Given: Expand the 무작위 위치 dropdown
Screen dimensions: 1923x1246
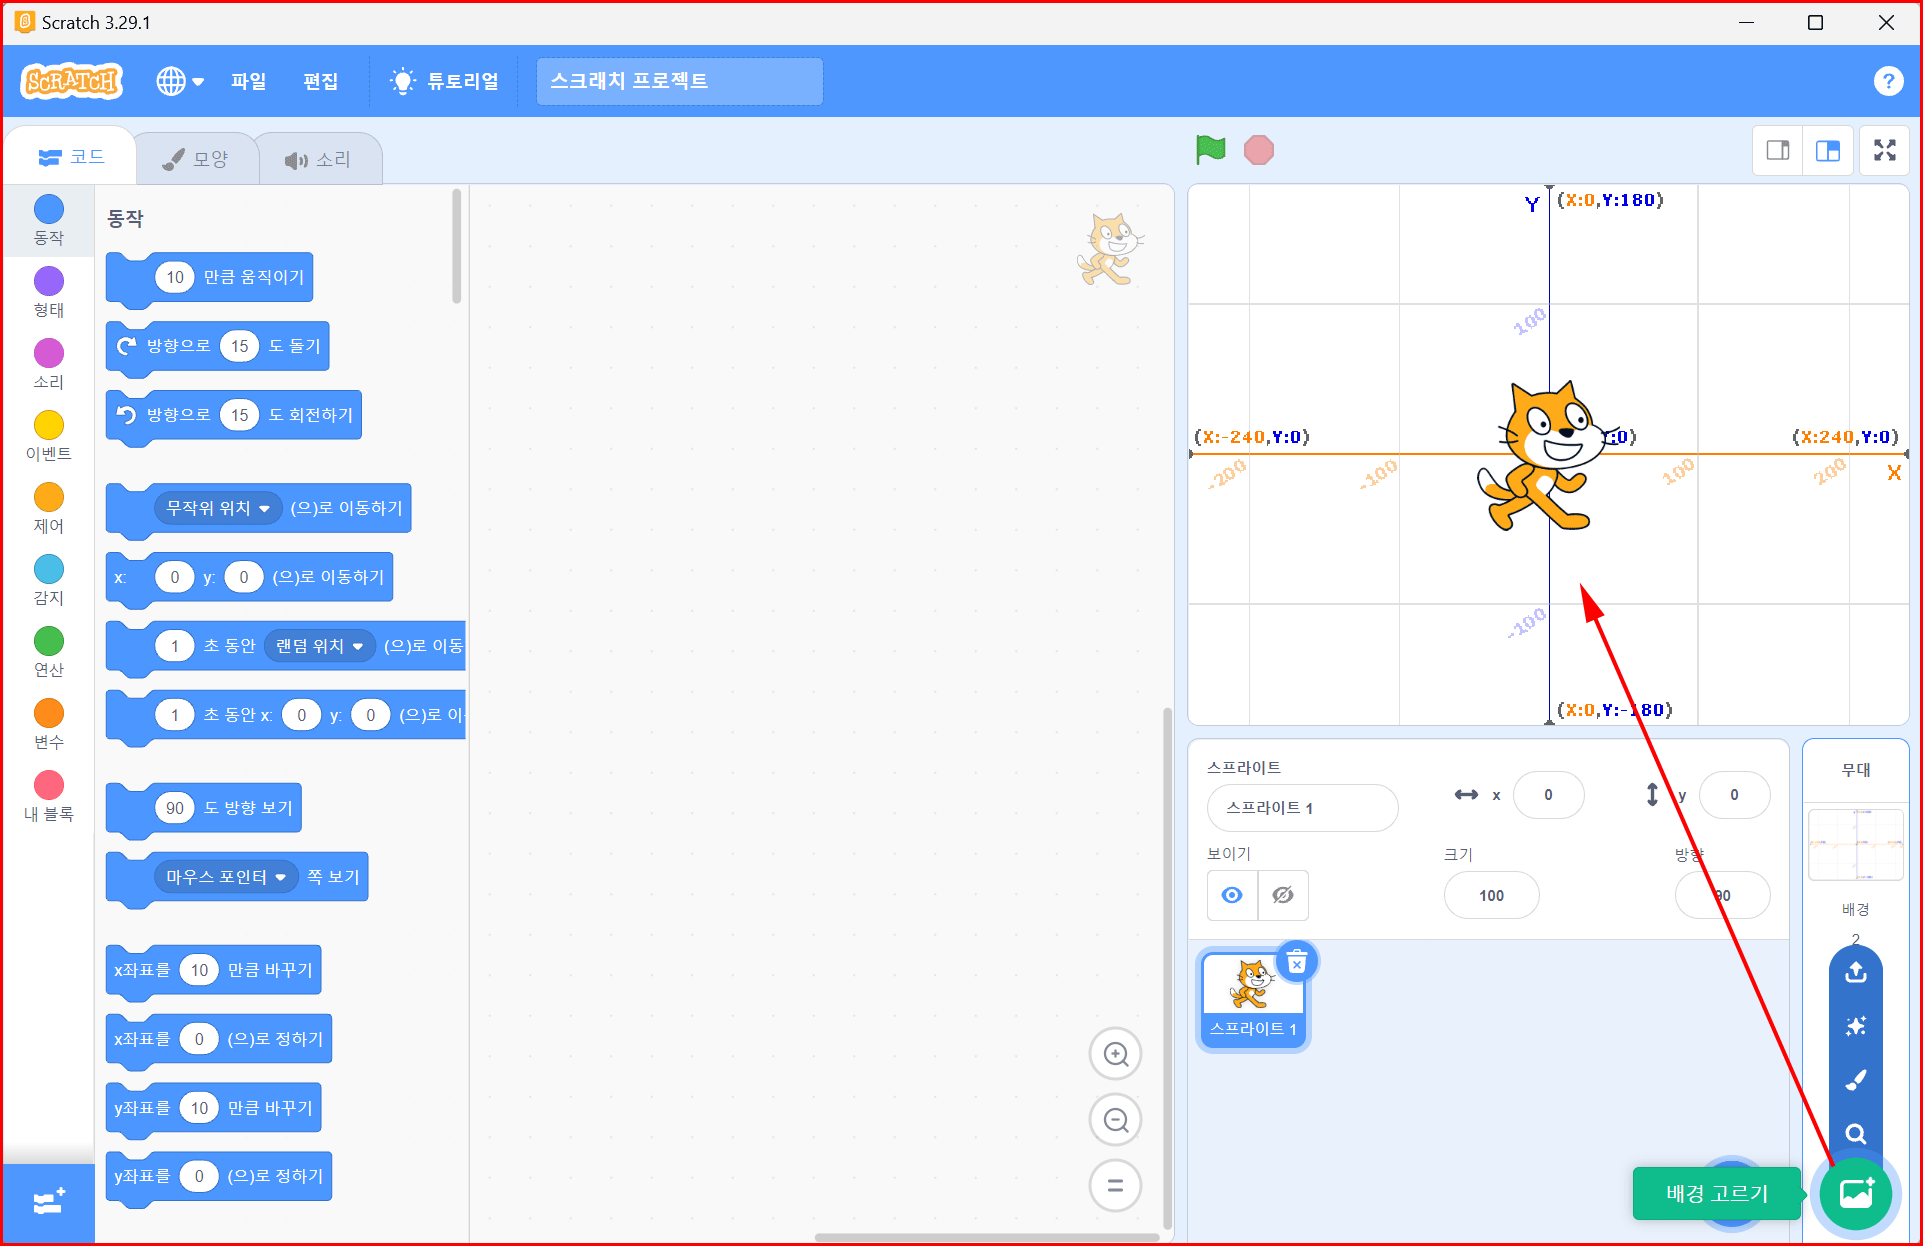Looking at the screenshot, I should [264, 509].
